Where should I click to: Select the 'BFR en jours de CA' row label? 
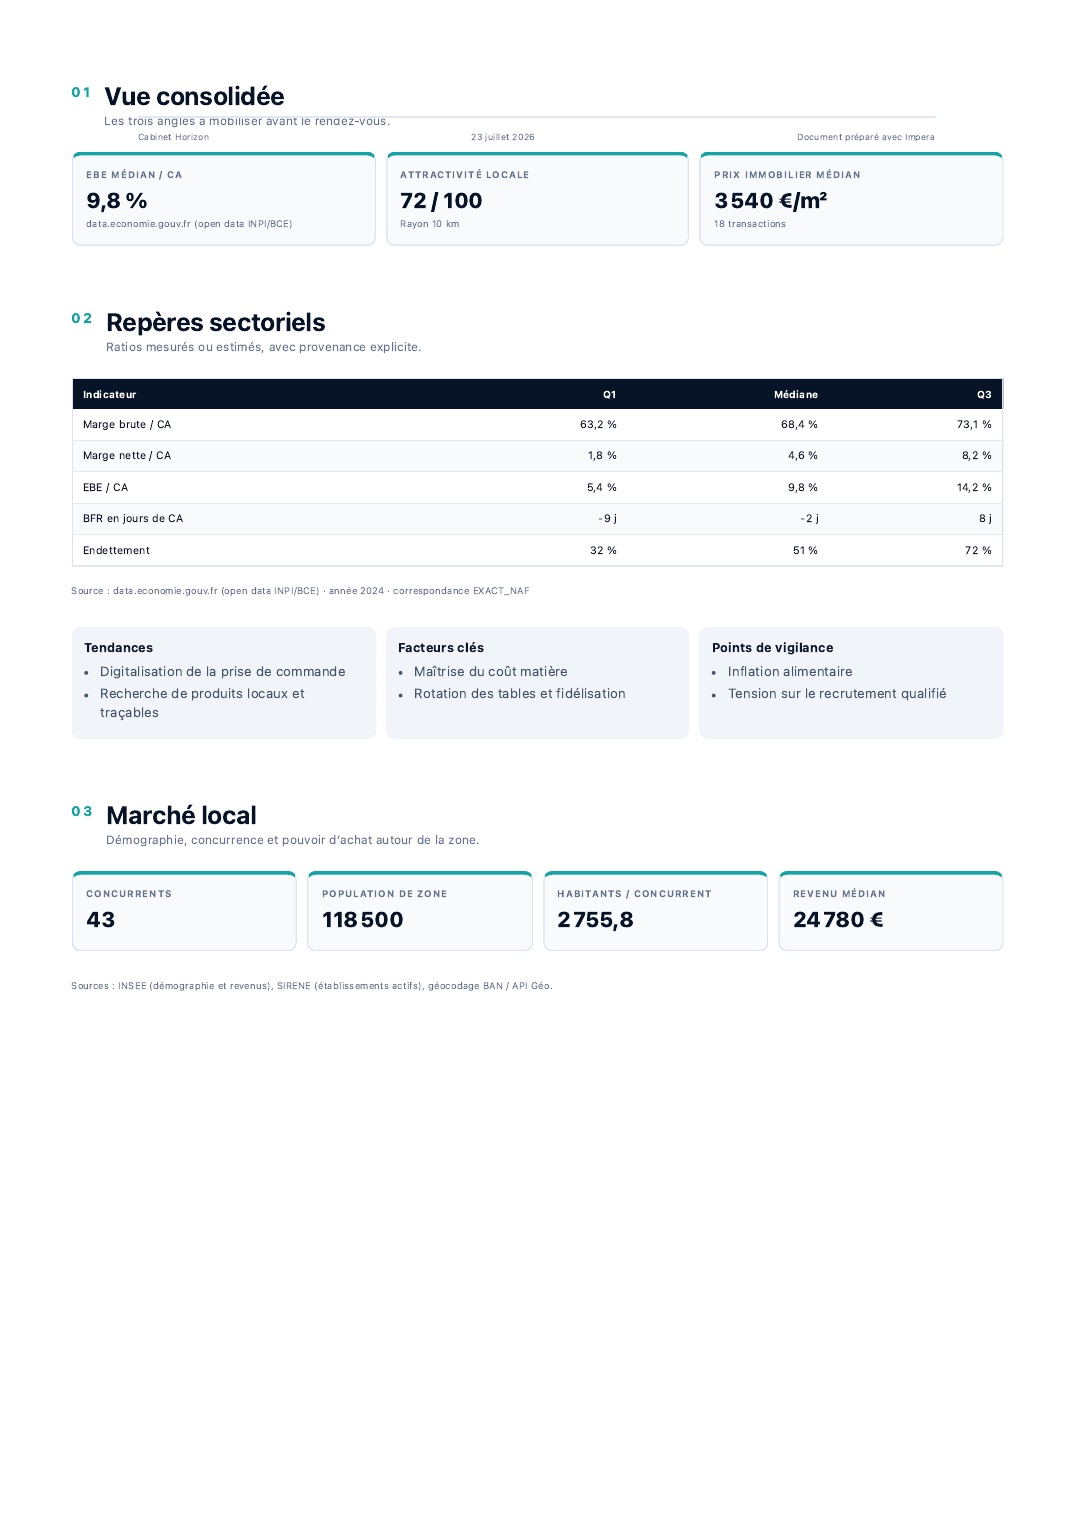pyautogui.click(x=133, y=519)
